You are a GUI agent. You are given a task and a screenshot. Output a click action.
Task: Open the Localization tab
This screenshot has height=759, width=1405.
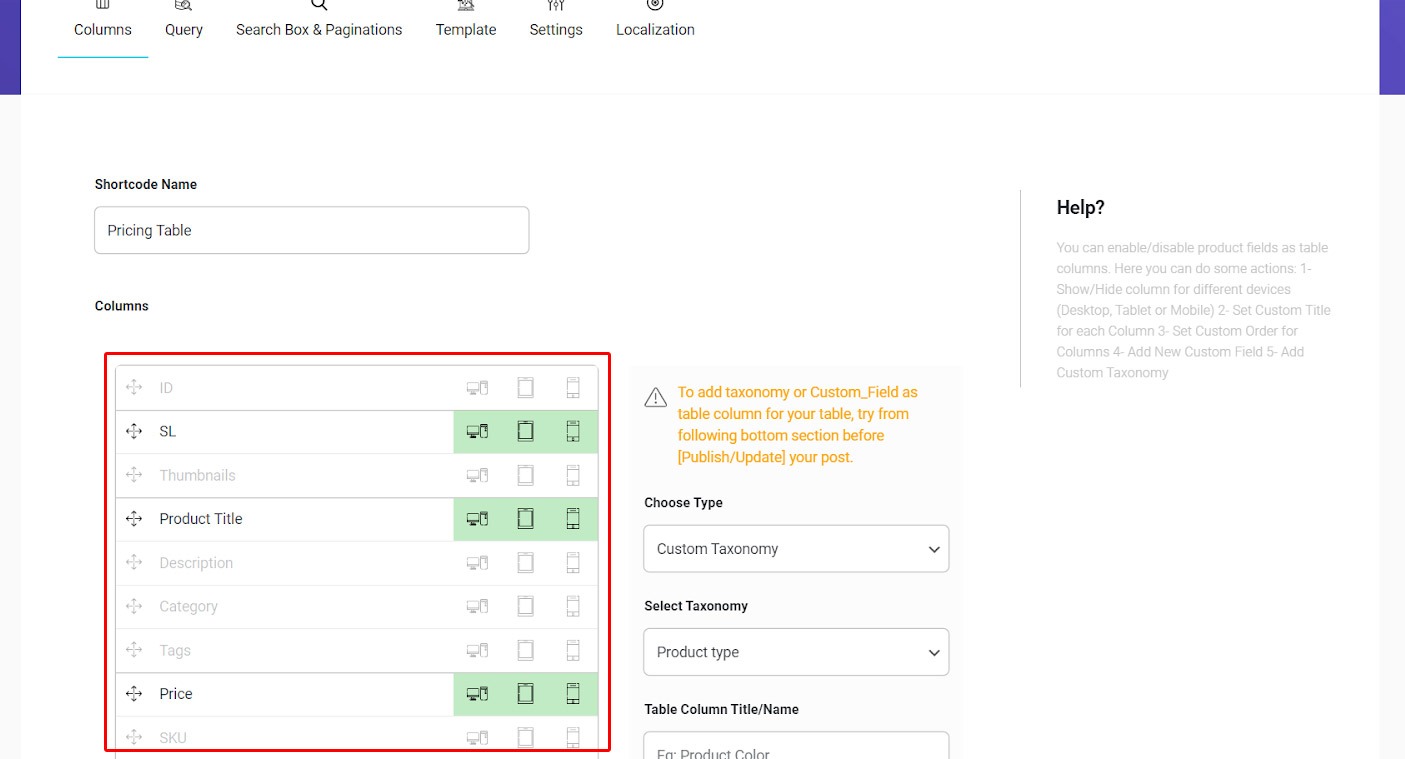655,22
